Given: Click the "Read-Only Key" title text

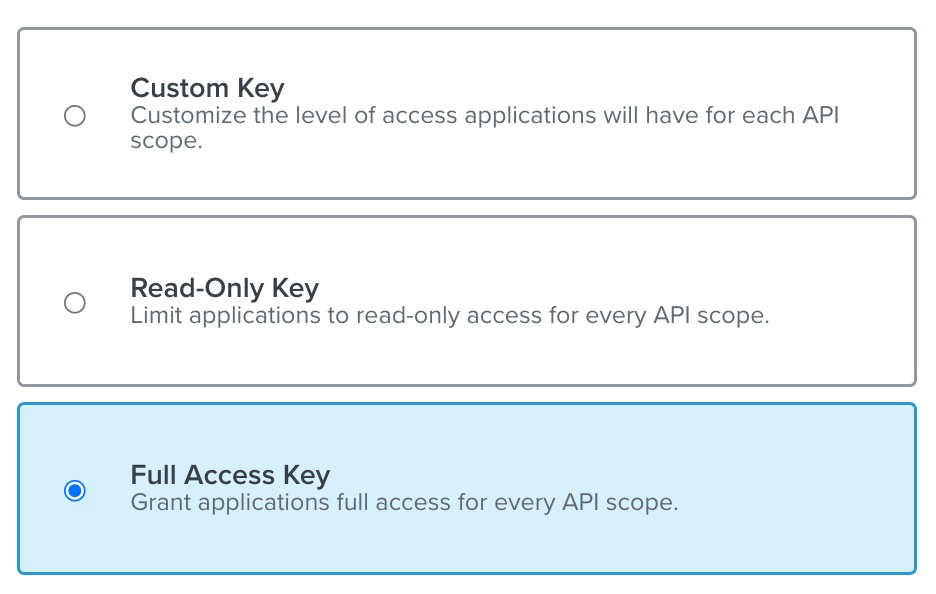Looking at the screenshot, I should (224, 289).
